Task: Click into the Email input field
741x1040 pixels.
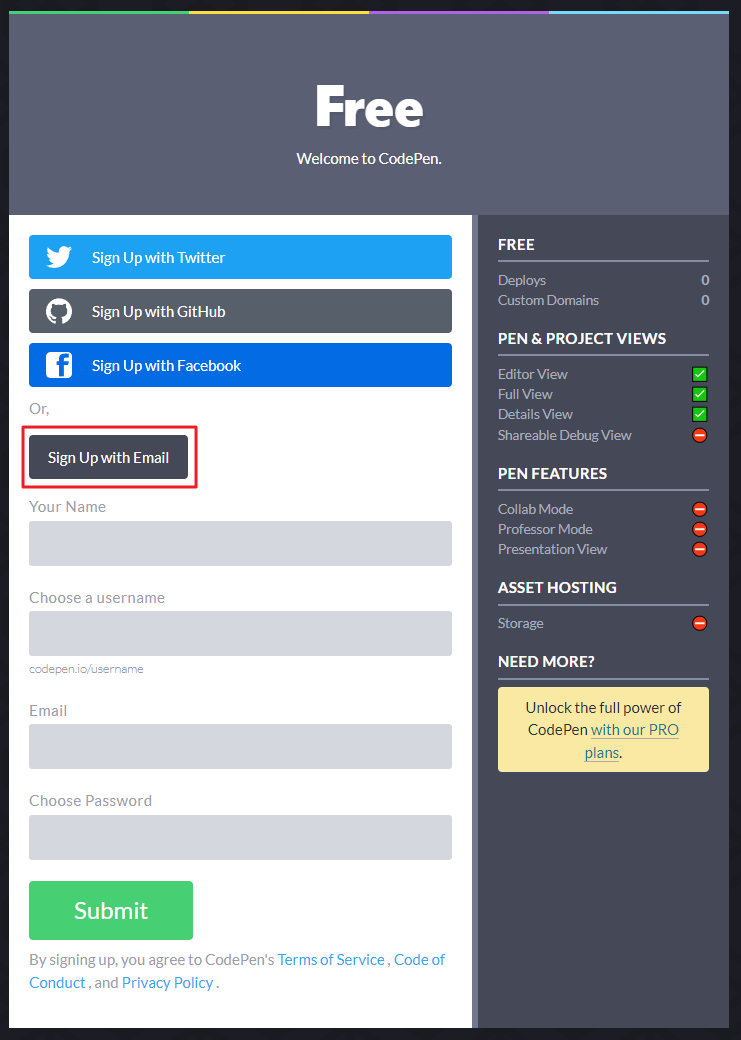Action: tap(240, 746)
